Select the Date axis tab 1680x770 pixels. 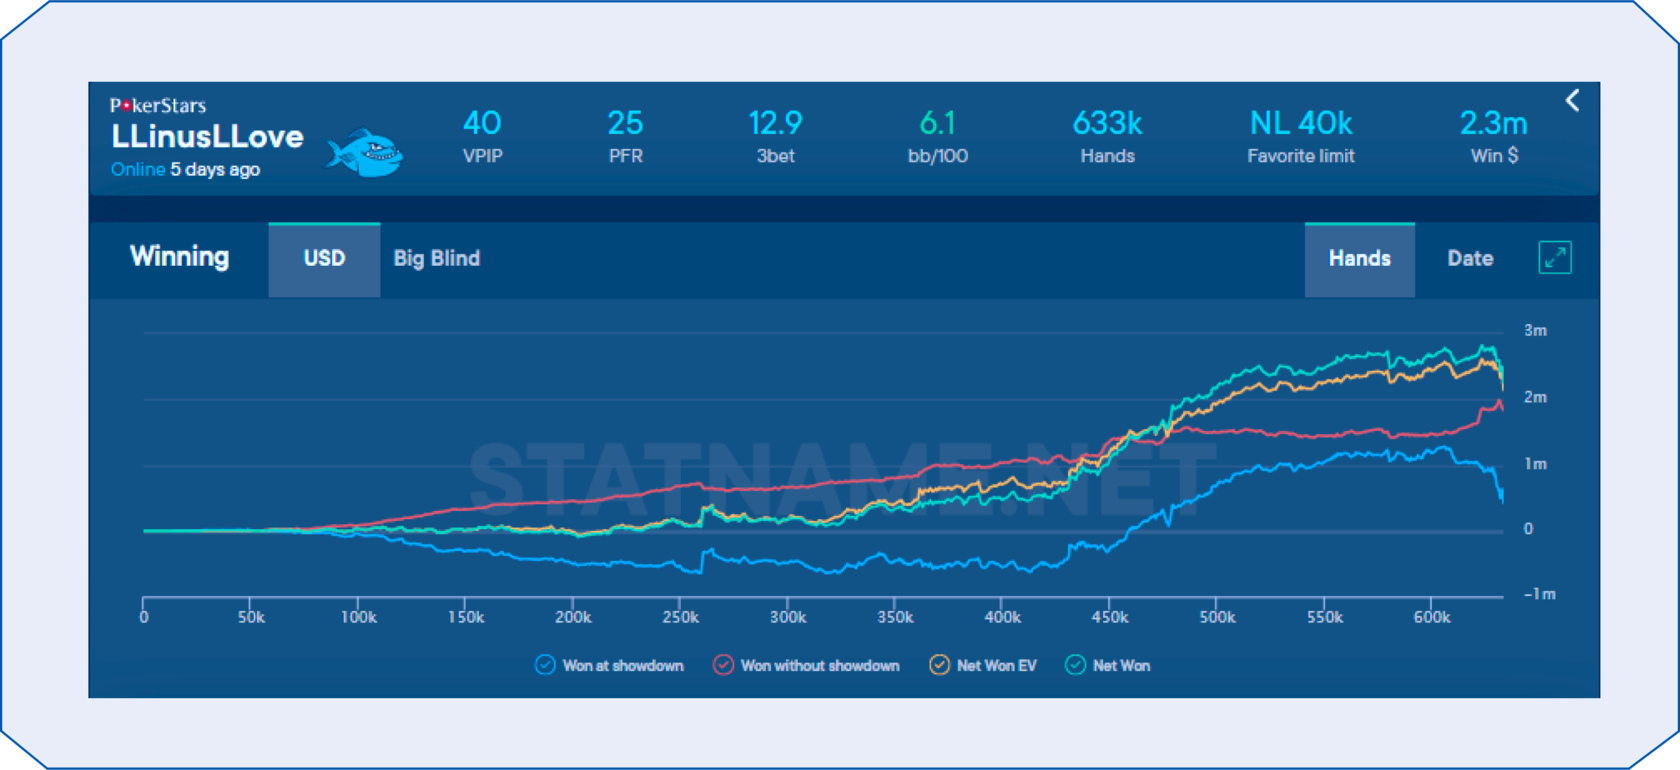(1470, 259)
